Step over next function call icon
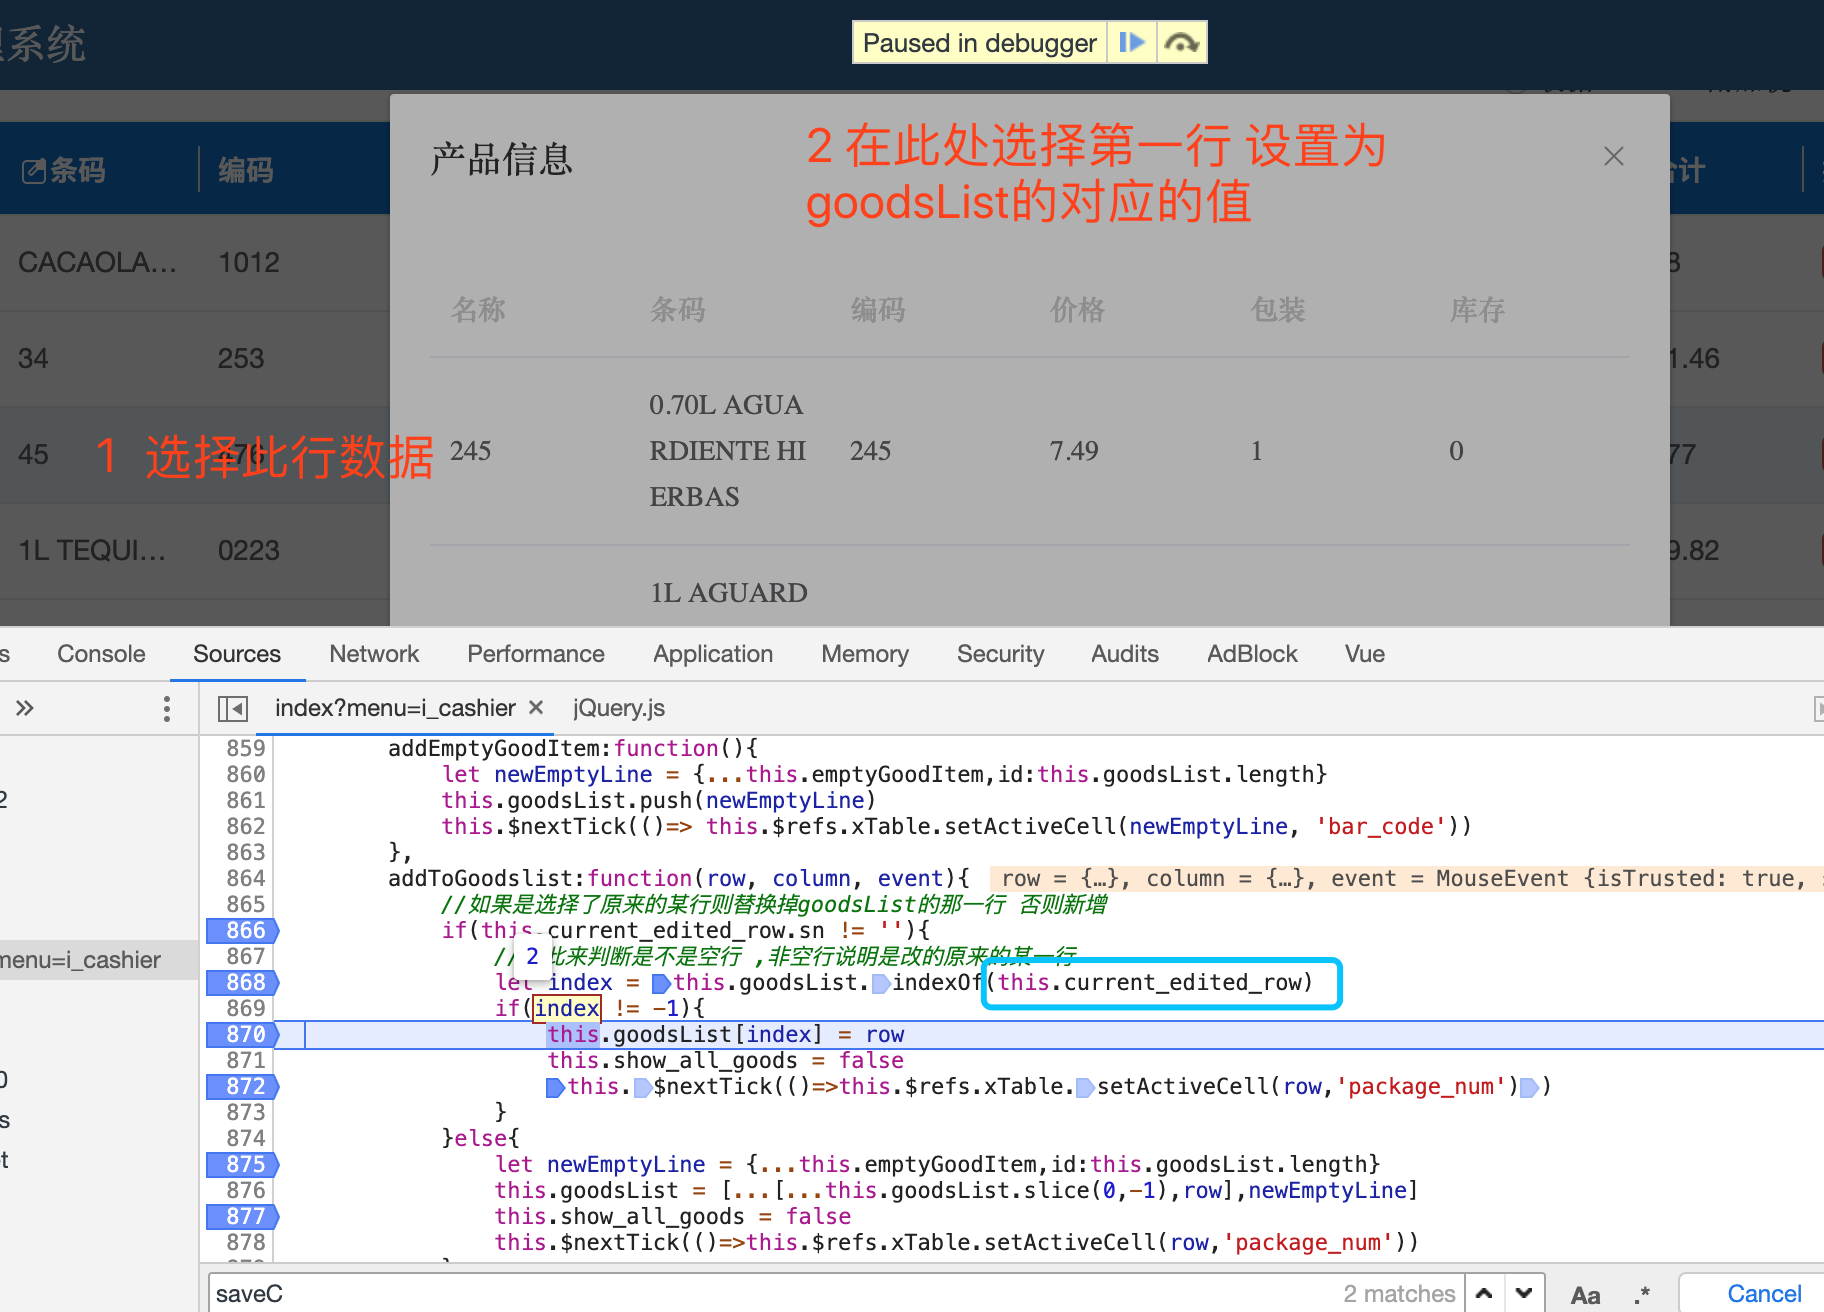Viewport: 1824px width, 1312px height. tap(1182, 43)
